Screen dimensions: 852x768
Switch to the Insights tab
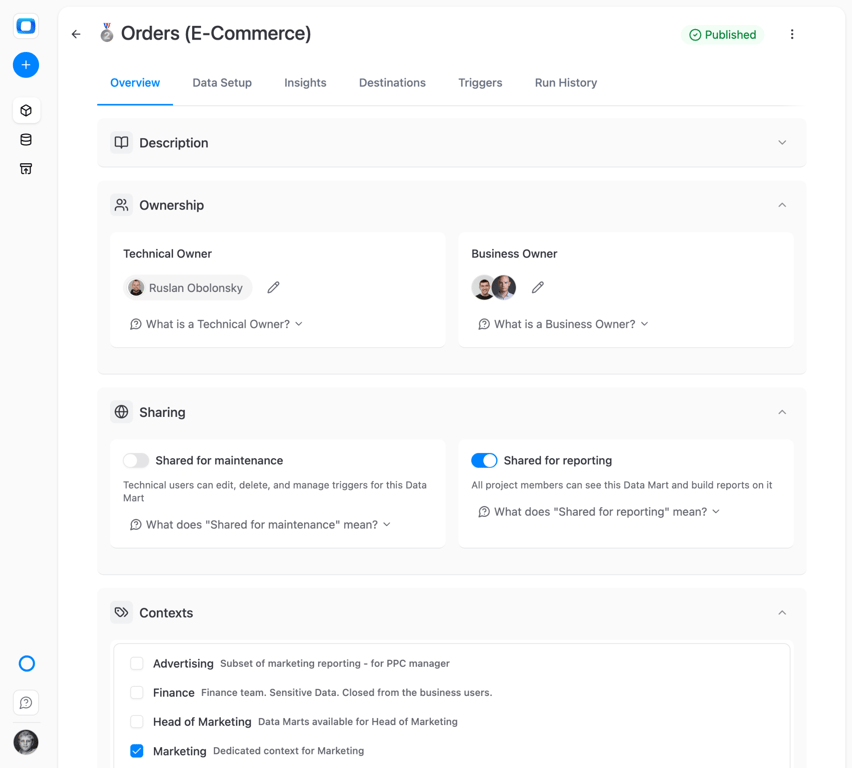[x=305, y=83]
